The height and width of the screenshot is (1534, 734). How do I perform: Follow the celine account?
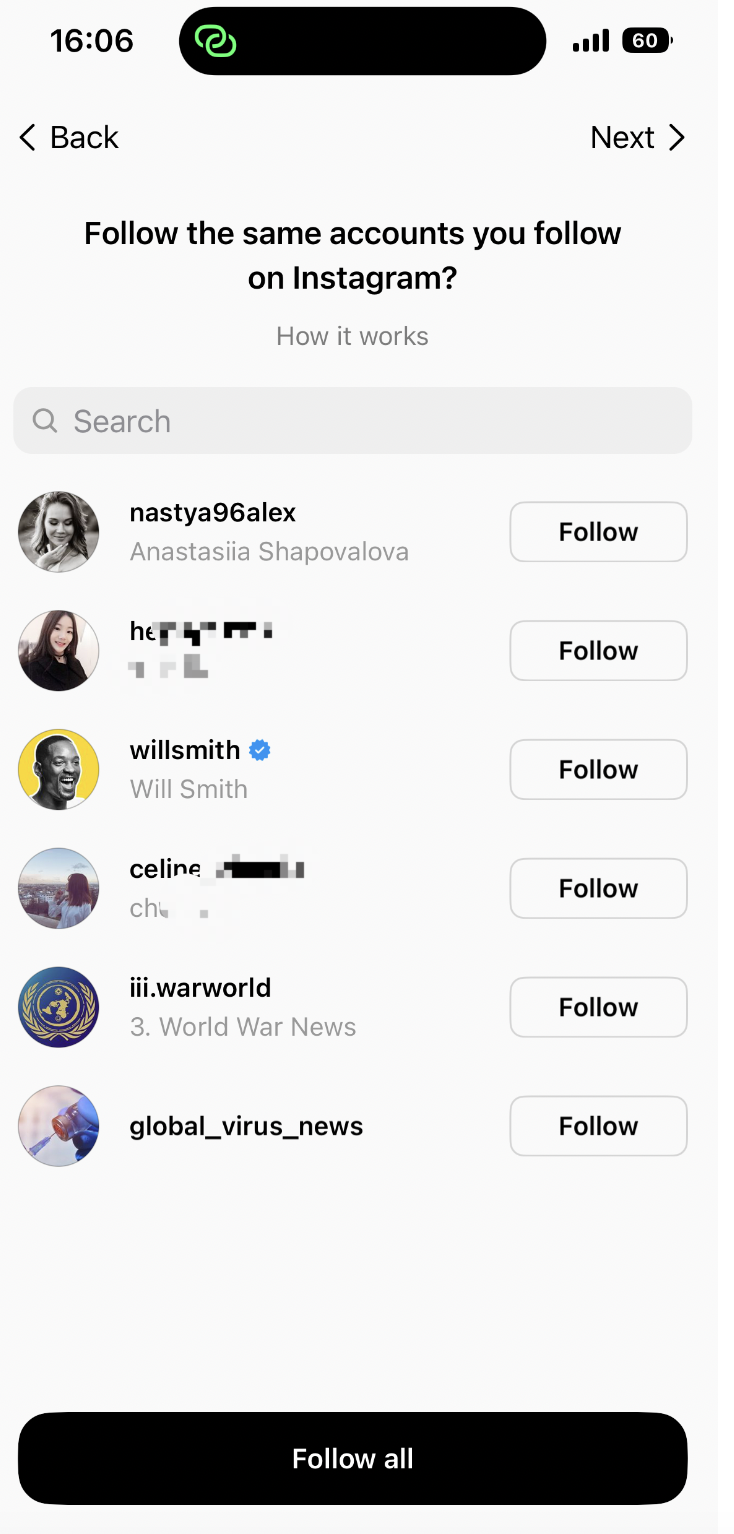coord(598,888)
